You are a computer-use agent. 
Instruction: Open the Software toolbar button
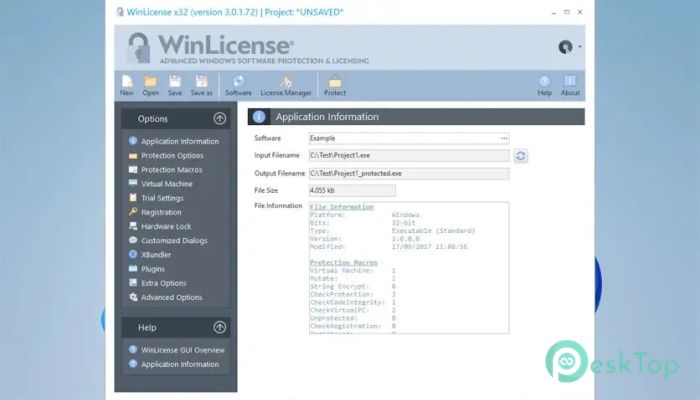click(238, 85)
